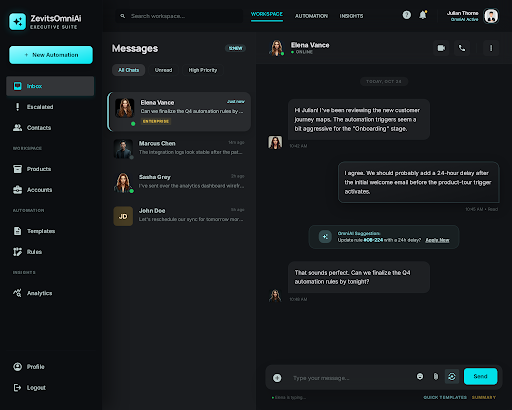
Task: Click the JD avatar for John Doe
Action: click(x=123, y=216)
